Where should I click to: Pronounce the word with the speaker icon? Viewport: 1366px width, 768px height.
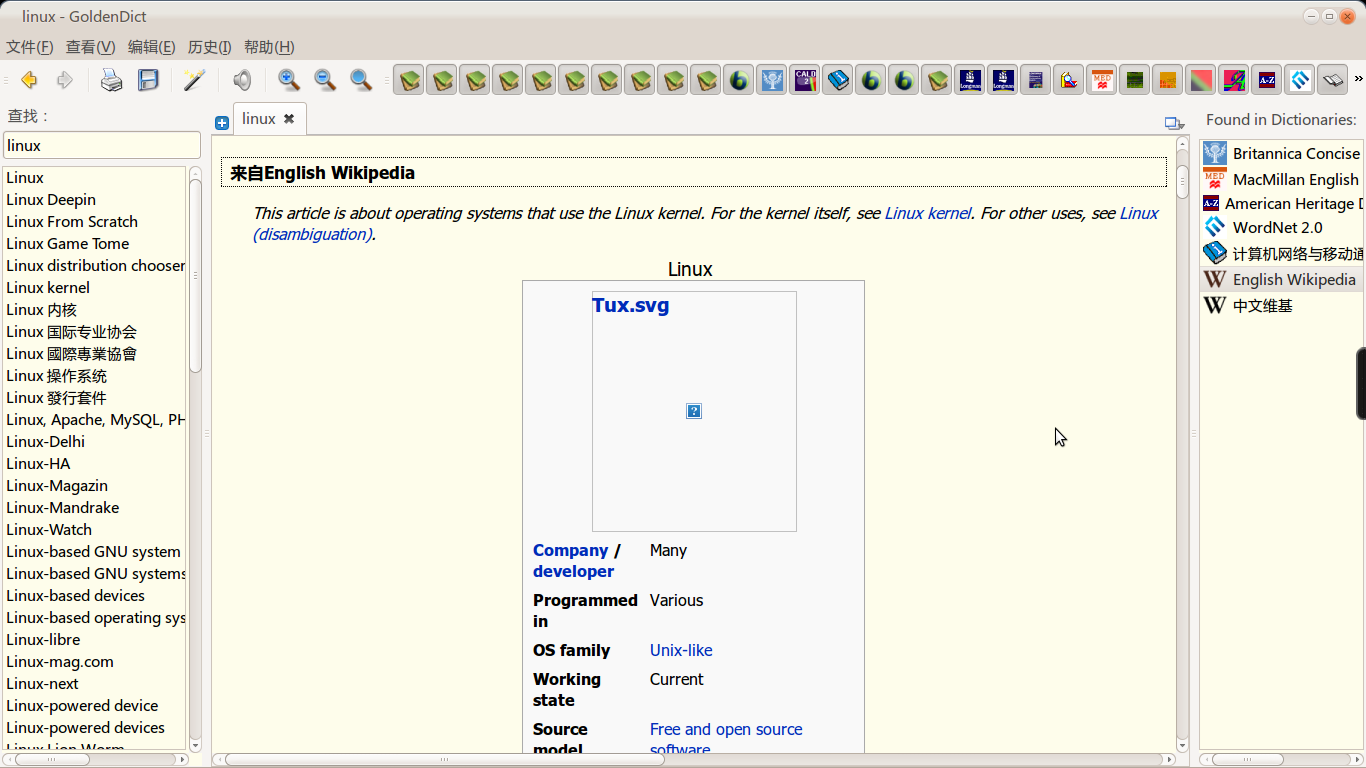click(x=242, y=80)
